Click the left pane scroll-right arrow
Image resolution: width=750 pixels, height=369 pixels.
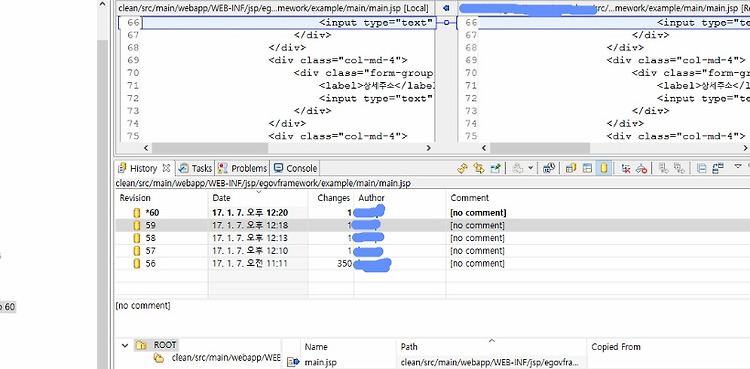click(x=429, y=148)
